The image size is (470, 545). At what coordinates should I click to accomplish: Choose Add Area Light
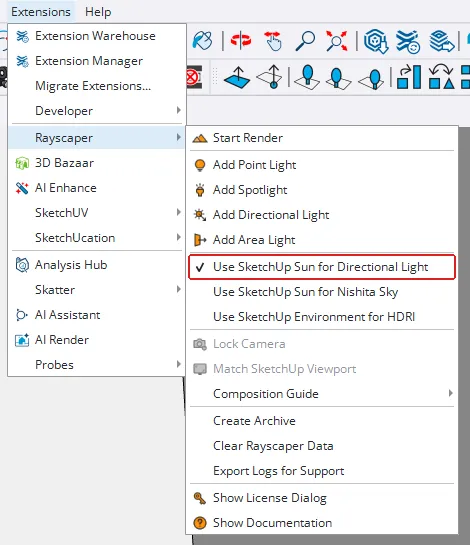[x=322, y=240]
